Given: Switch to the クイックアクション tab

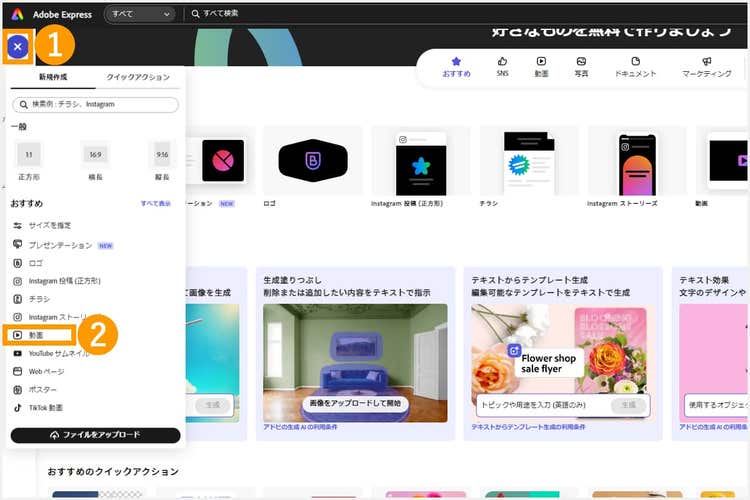Looking at the screenshot, I should coord(138,77).
